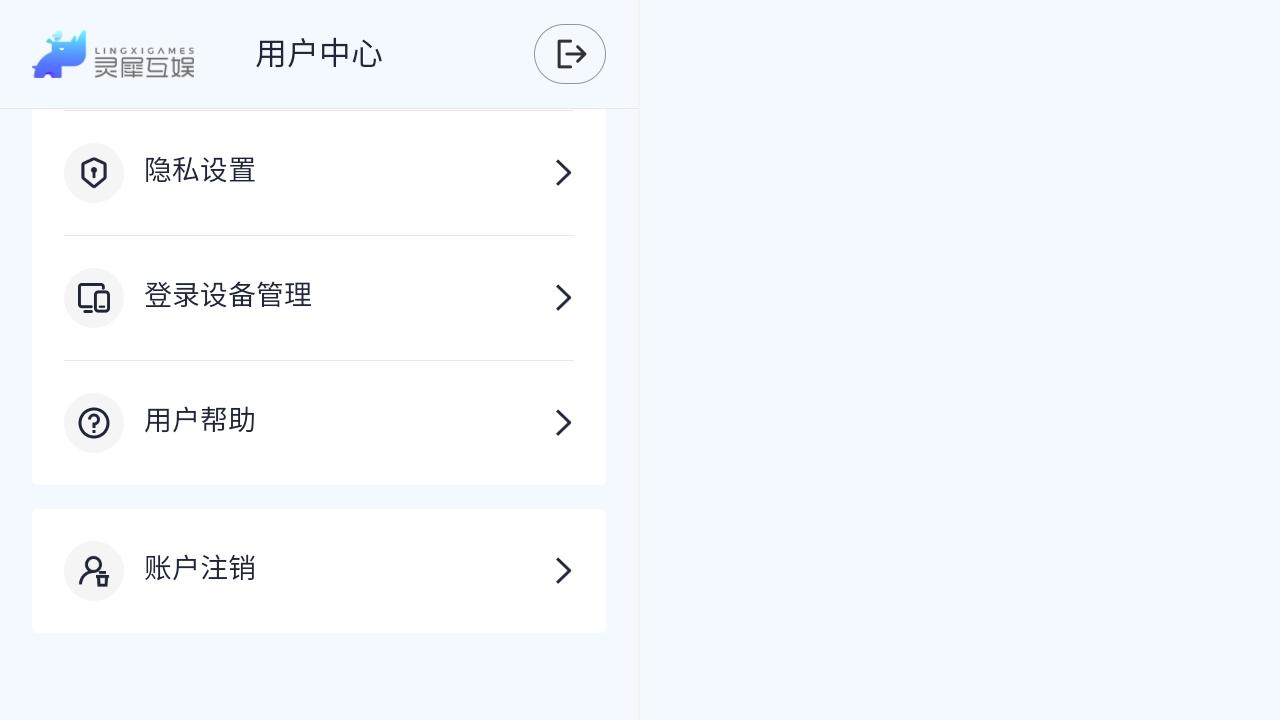Expand the 隐私设置 row chevron
Screen dimensions: 1280x720
(x=564, y=172)
